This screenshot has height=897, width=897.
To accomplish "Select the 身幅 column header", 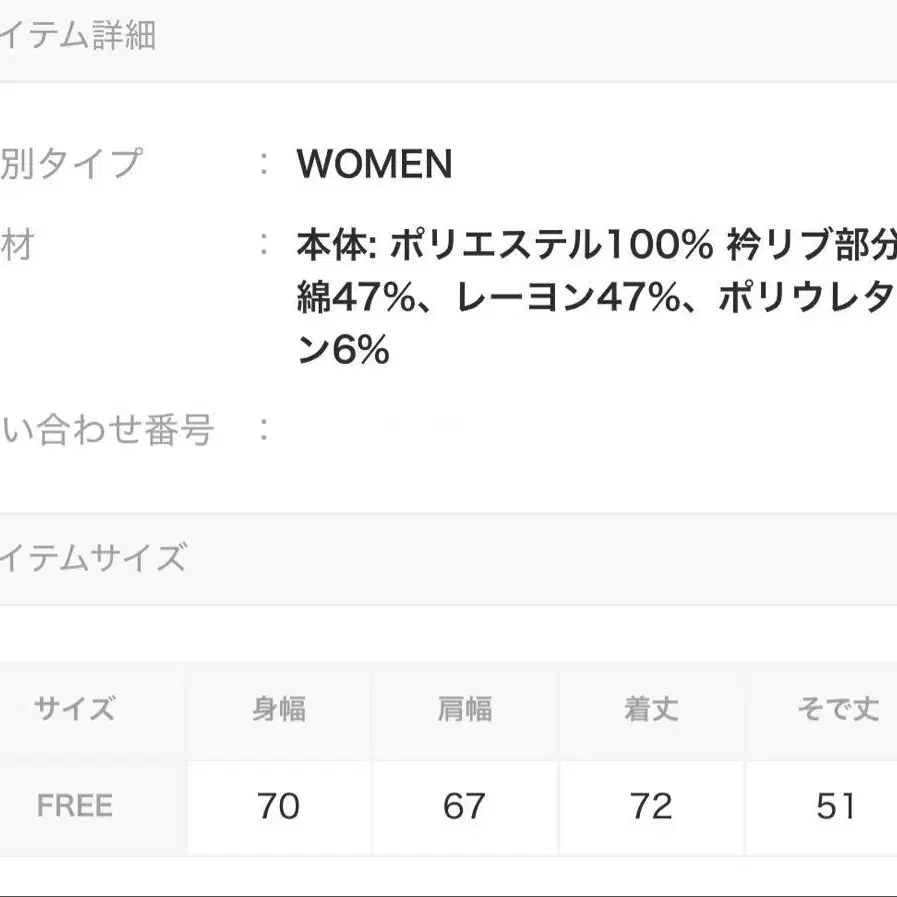I will [x=278, y=709].
